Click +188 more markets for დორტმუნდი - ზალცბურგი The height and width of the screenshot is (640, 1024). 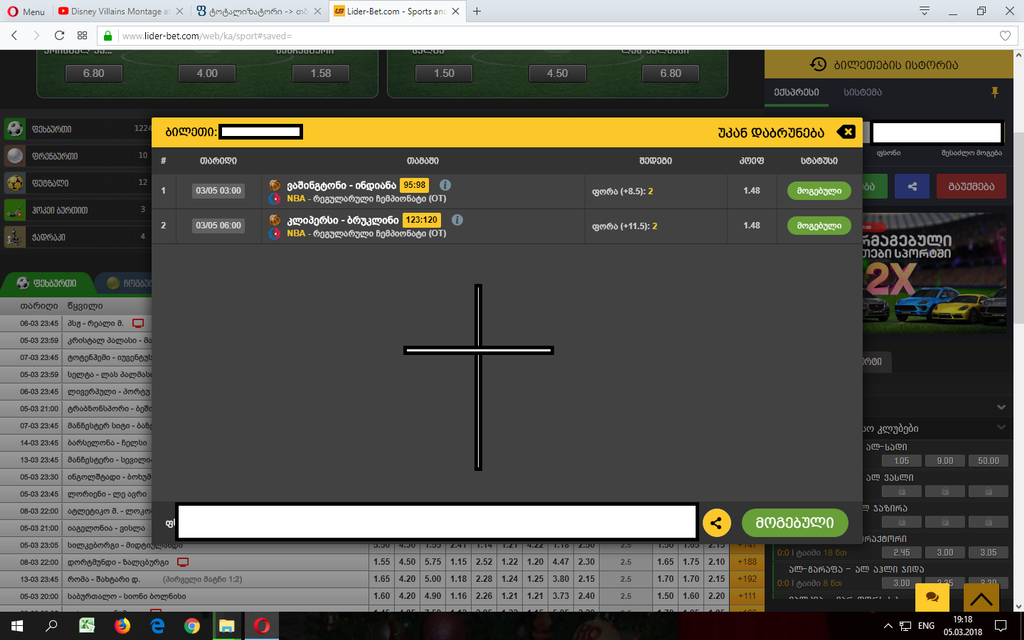(x=746, y=562)
